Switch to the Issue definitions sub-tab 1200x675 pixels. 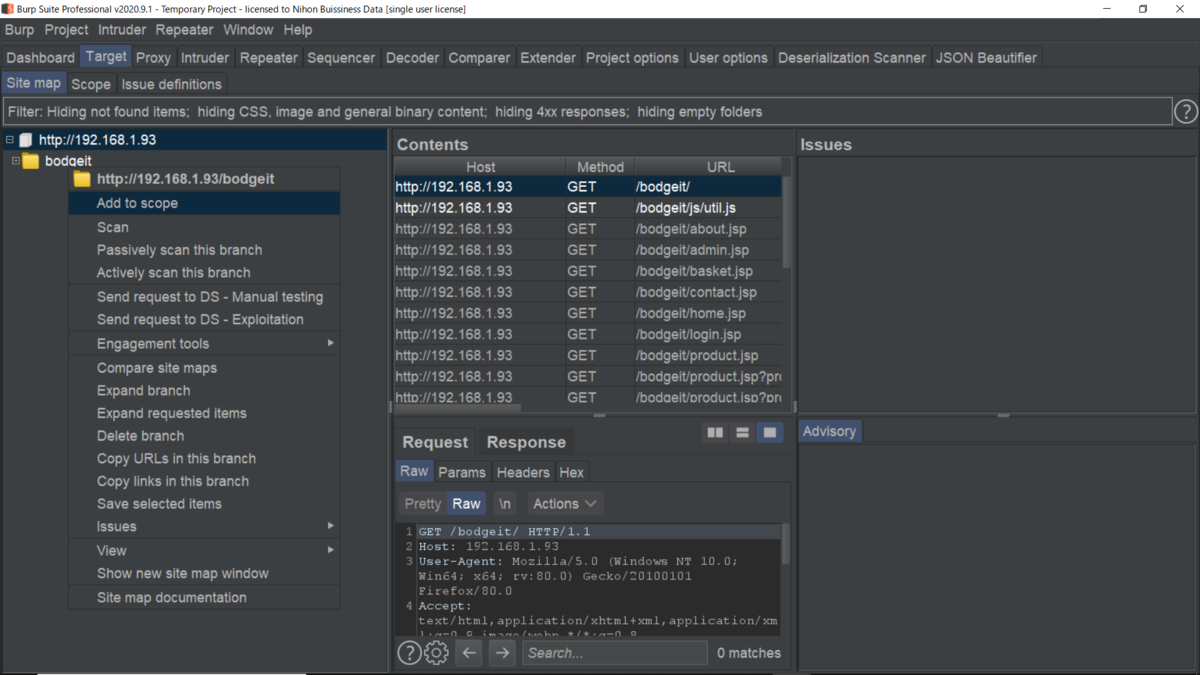(171, 84)
